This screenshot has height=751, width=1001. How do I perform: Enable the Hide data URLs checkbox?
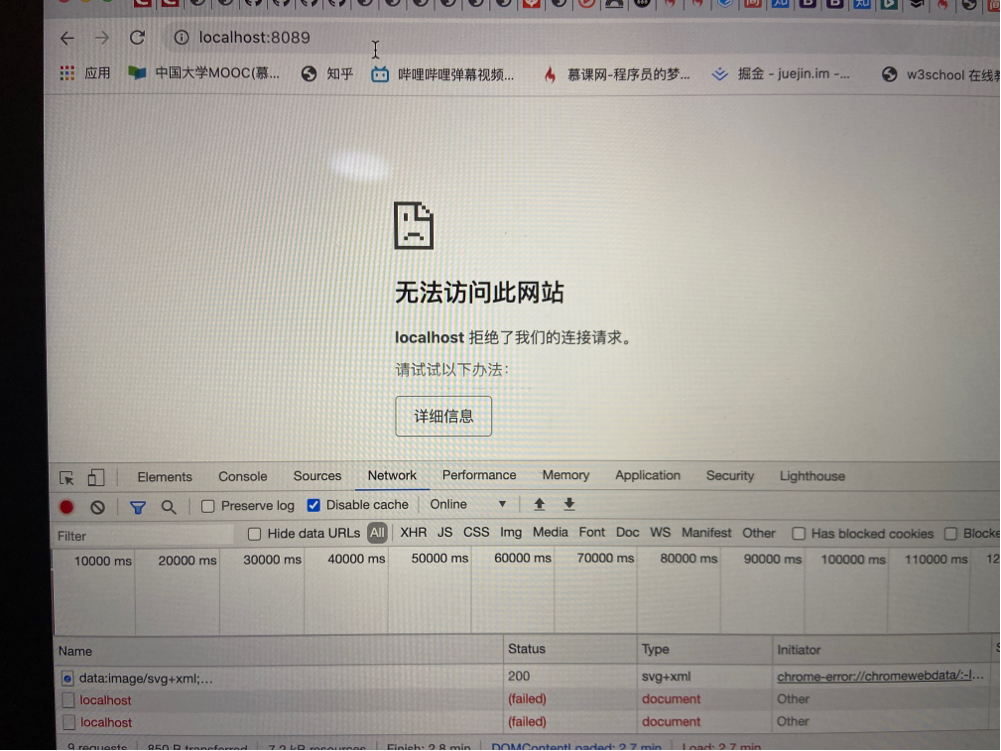click(254, 534)
